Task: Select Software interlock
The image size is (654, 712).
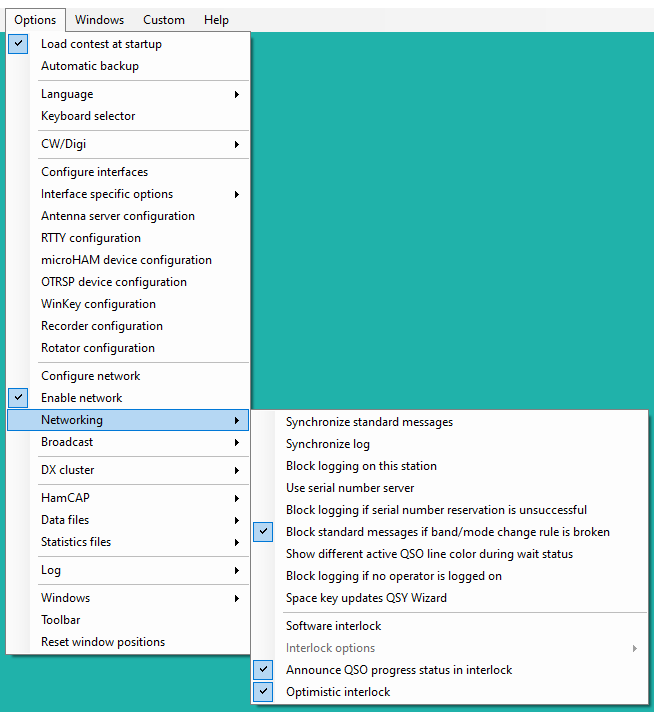Action: (x=450, y=626)
